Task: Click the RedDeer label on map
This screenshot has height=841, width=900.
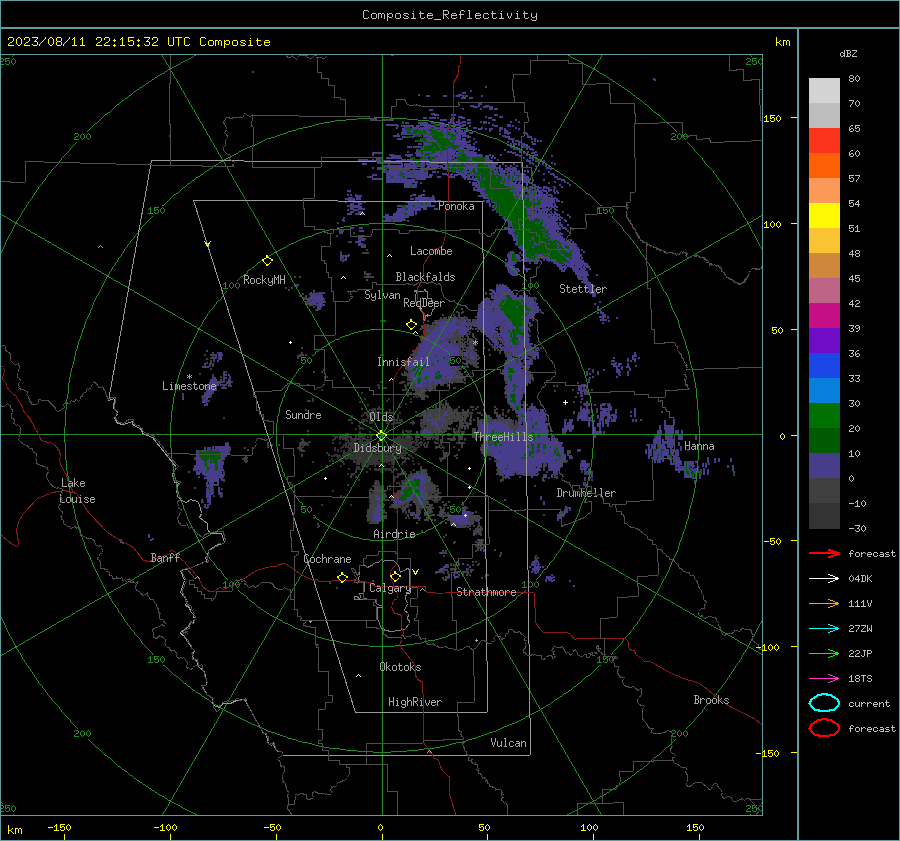Action: pos(424,303)
